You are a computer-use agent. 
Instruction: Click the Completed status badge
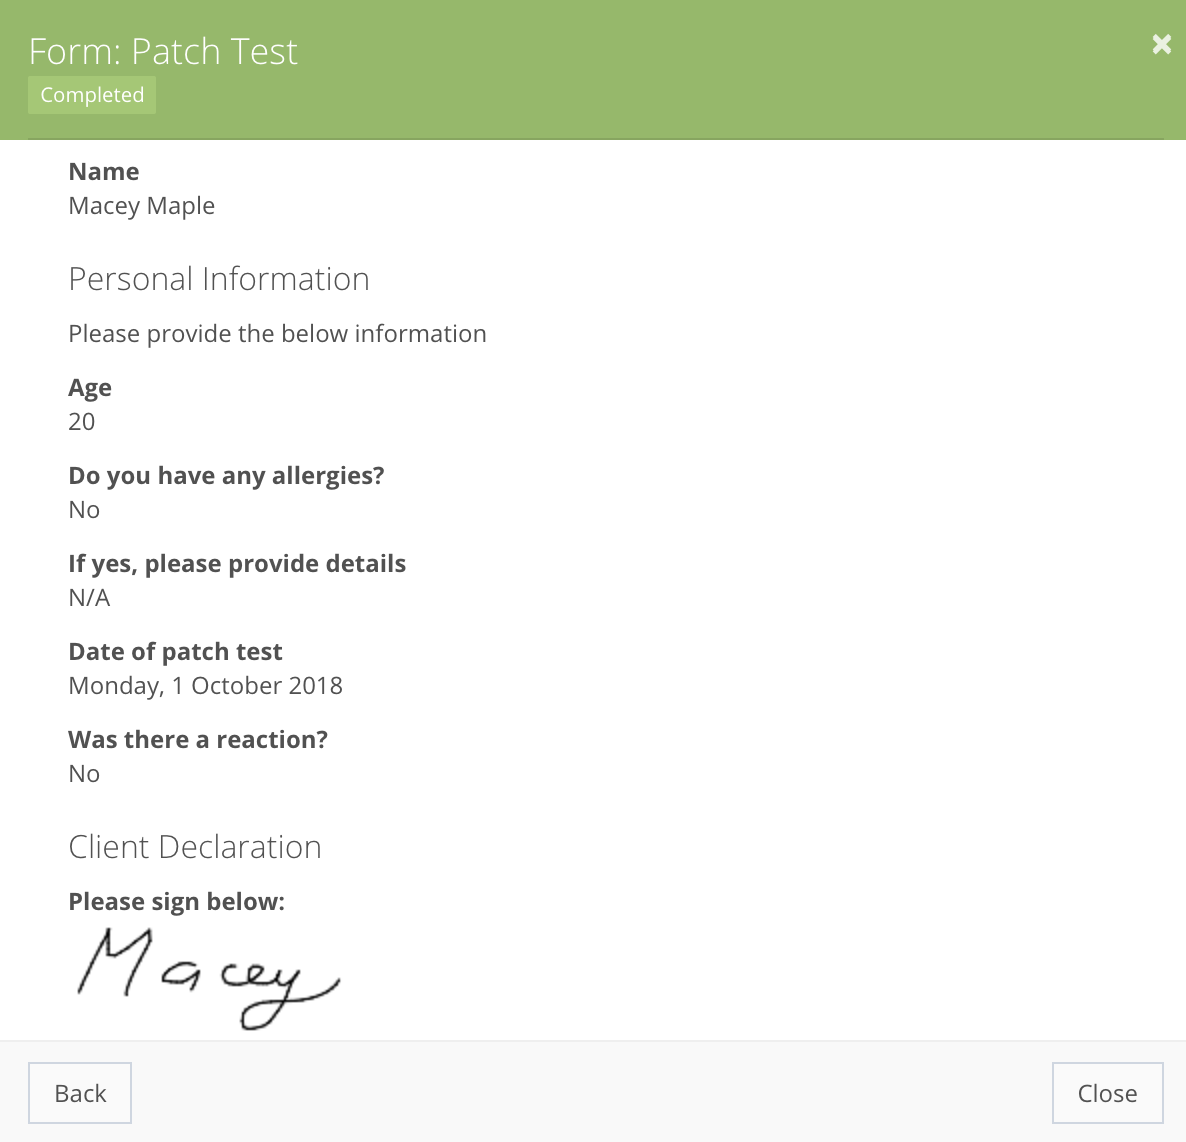(x=92, y=95)
